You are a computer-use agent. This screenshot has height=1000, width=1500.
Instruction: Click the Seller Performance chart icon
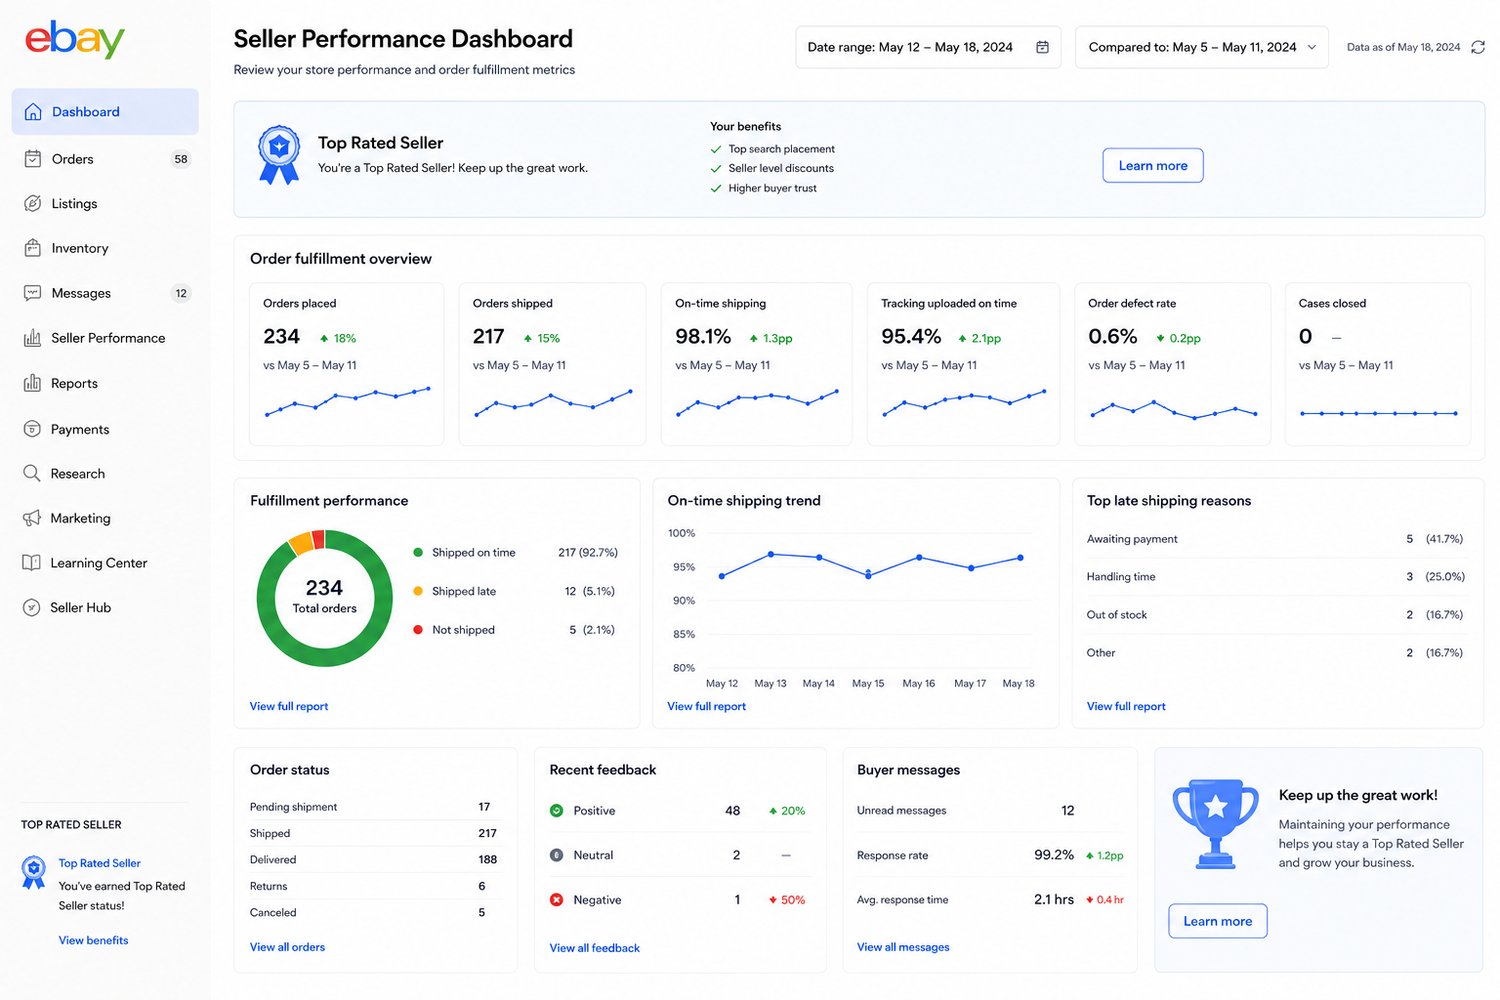[x=33, y=338]
